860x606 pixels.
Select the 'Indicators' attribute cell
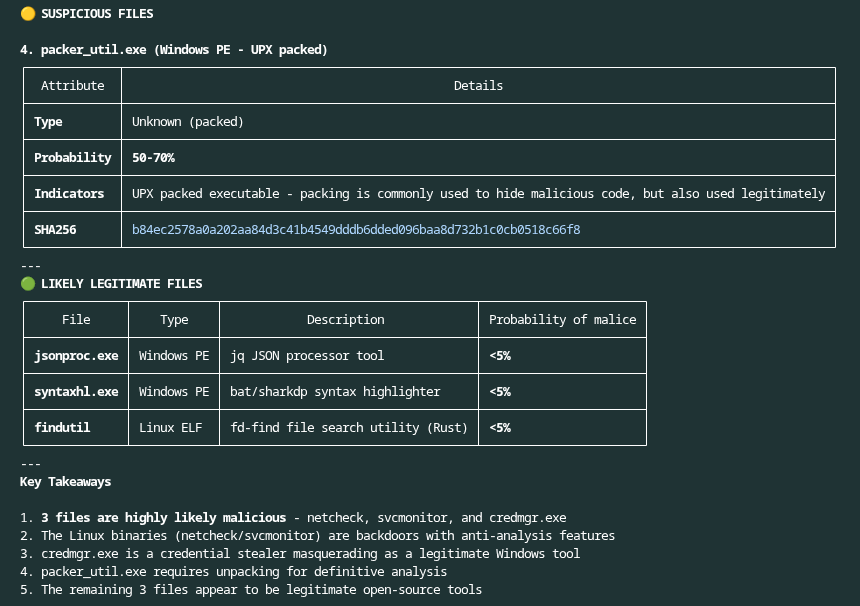pyautogui.click(x=72, y=194)
